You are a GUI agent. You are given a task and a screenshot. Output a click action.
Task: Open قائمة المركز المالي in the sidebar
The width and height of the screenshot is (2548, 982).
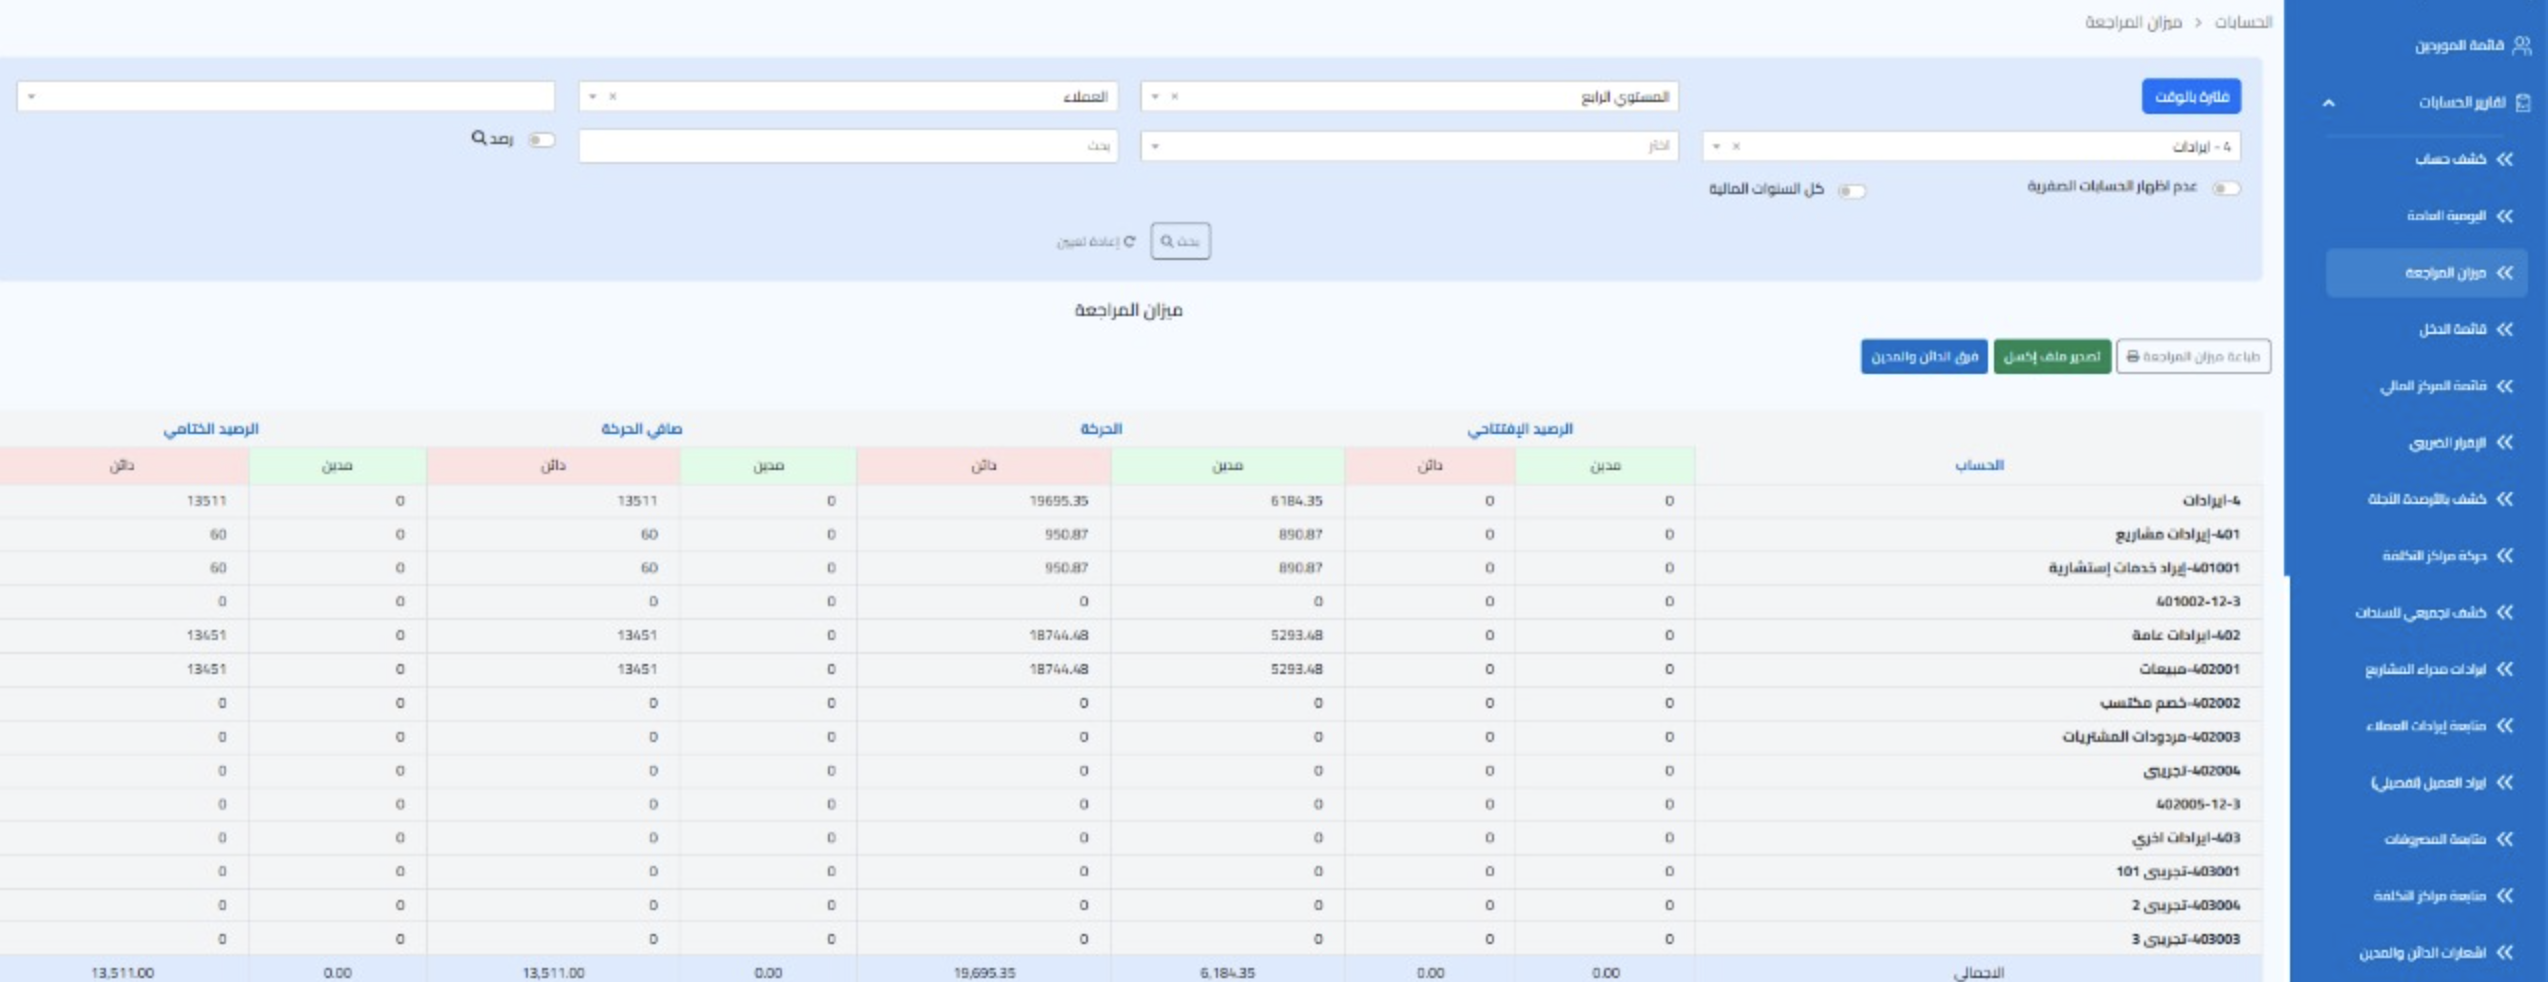coord(2433,386)
